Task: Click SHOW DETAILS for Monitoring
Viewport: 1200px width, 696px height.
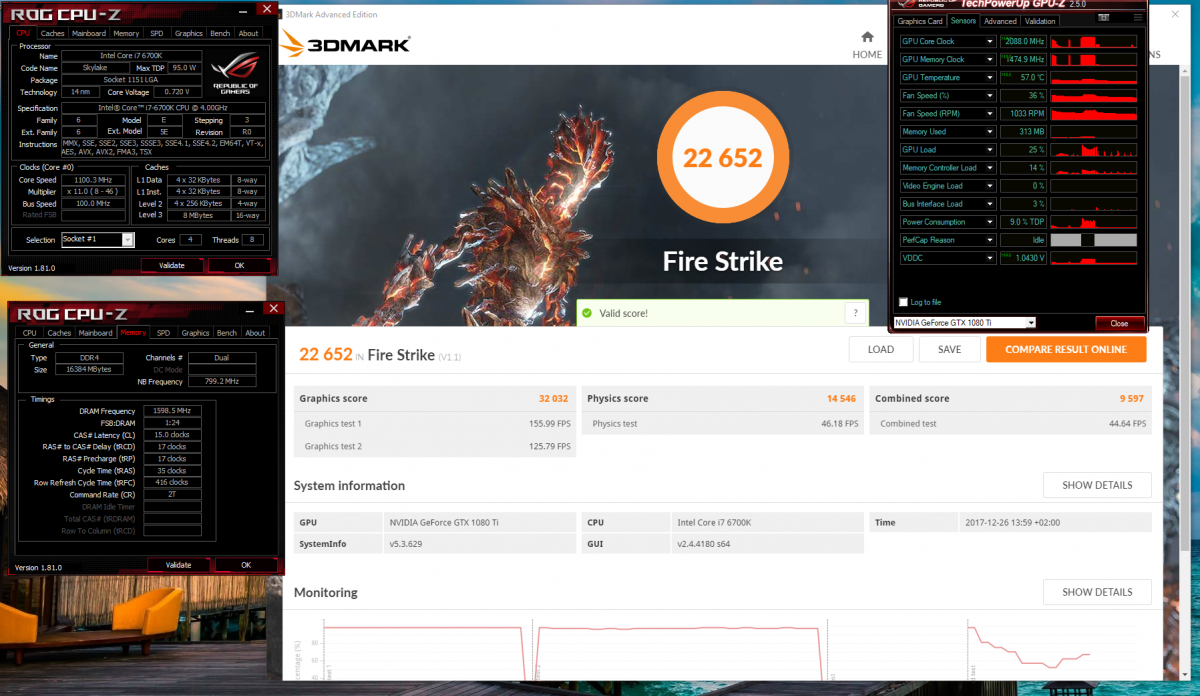Action: click(1097, 592)
